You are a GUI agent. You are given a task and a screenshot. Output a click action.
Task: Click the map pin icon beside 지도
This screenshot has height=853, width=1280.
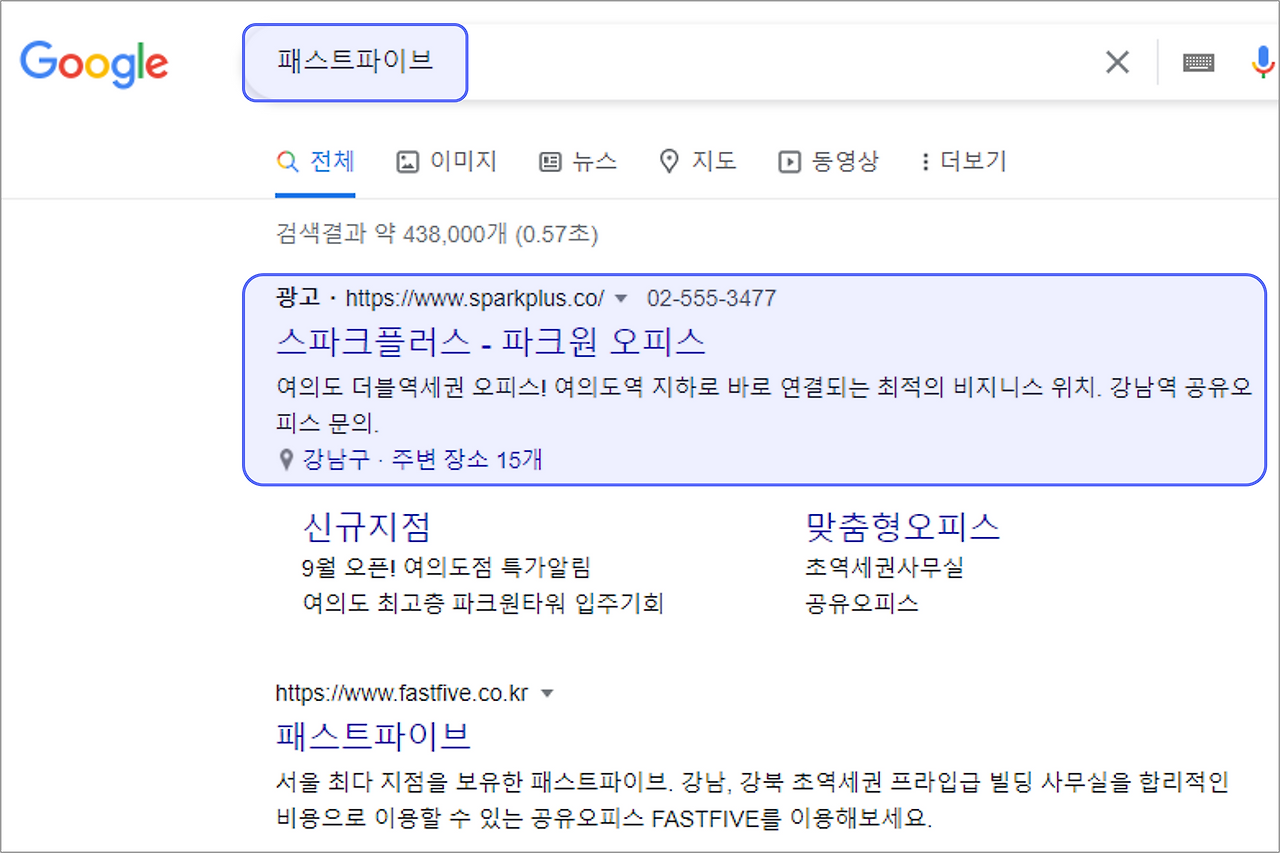tap(669, 160)
